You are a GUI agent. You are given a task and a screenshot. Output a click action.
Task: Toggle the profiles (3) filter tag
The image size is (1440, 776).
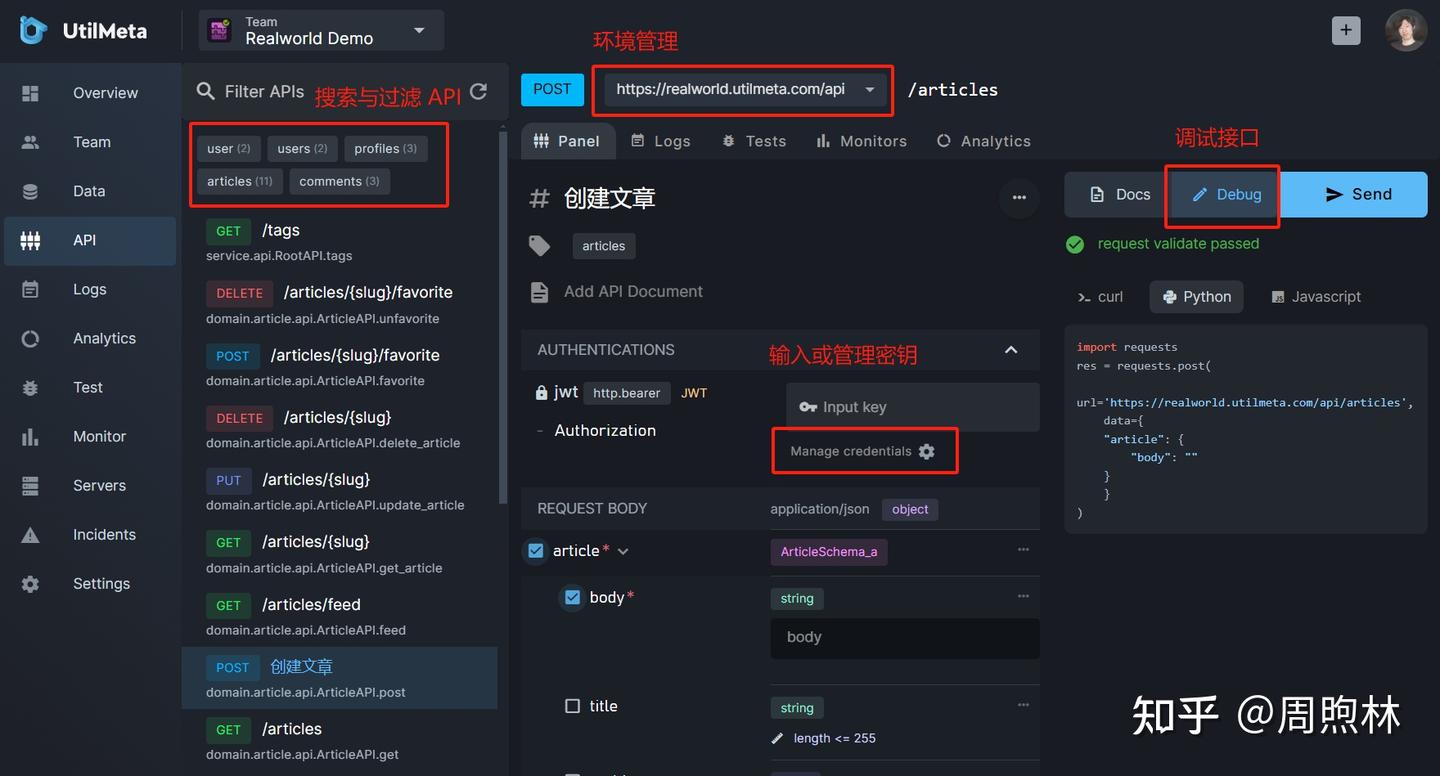click(386, 149)
